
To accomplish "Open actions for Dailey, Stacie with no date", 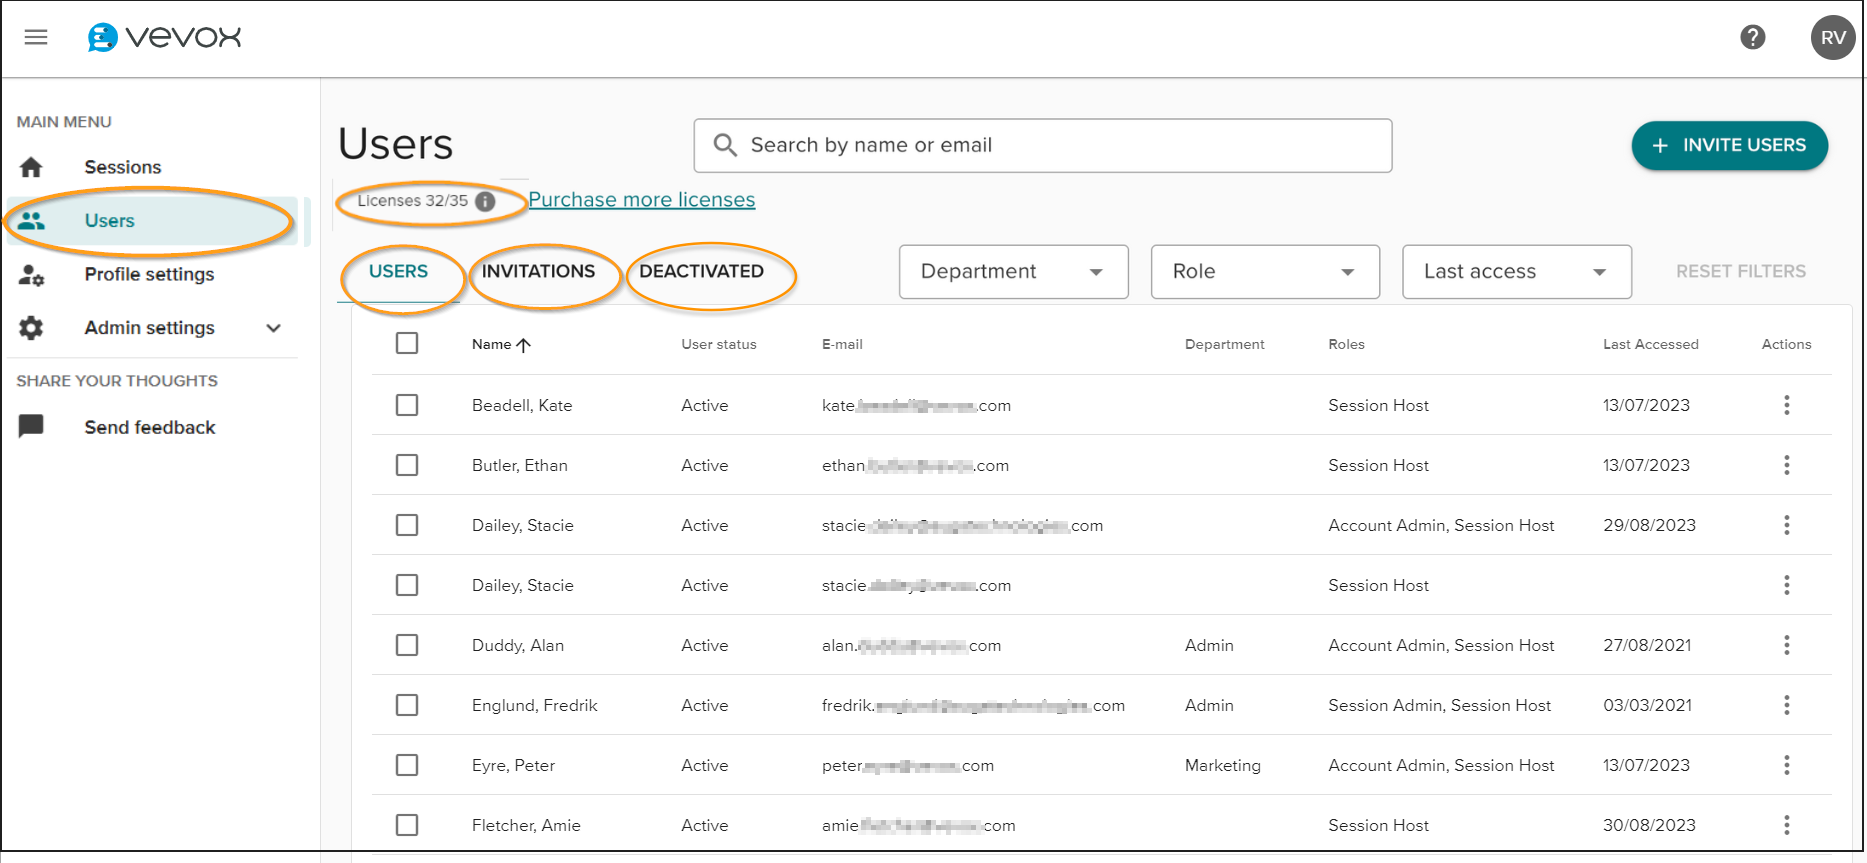I will click(1786, 585).
